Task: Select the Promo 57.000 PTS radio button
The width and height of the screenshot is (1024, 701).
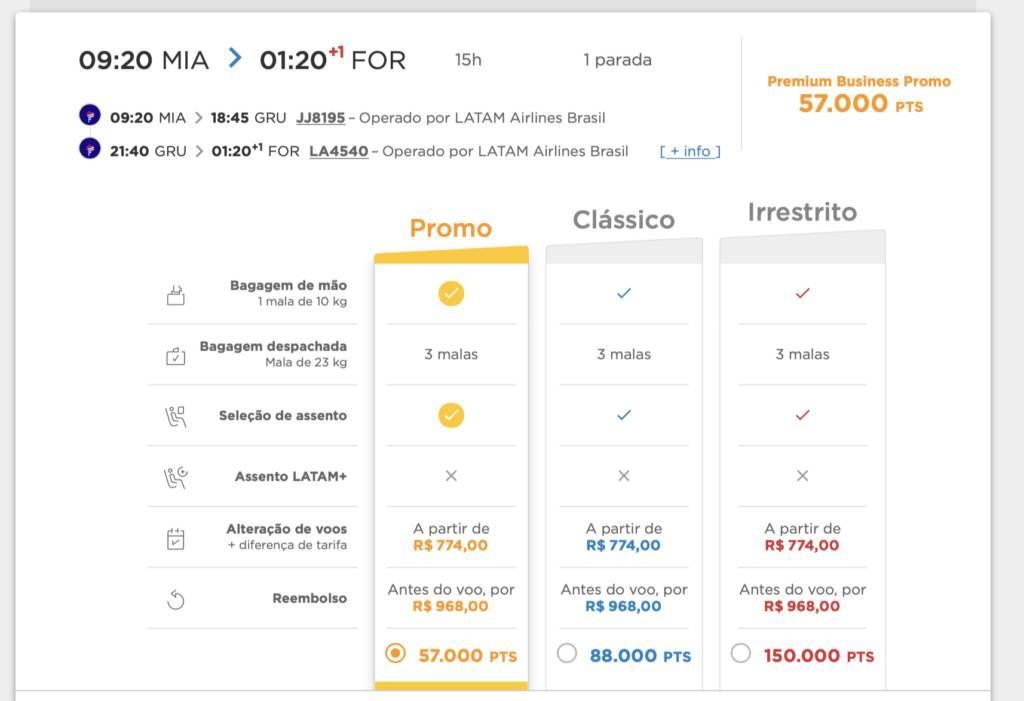Action: coord(395,653)
